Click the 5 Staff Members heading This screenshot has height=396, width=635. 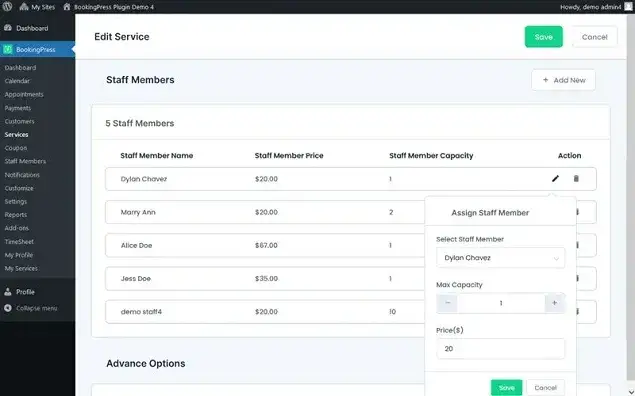(x=140, y=123)
